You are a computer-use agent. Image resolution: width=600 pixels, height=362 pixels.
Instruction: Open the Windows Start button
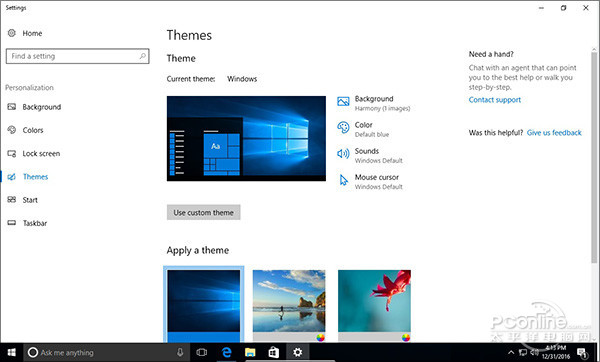point(12,352)
